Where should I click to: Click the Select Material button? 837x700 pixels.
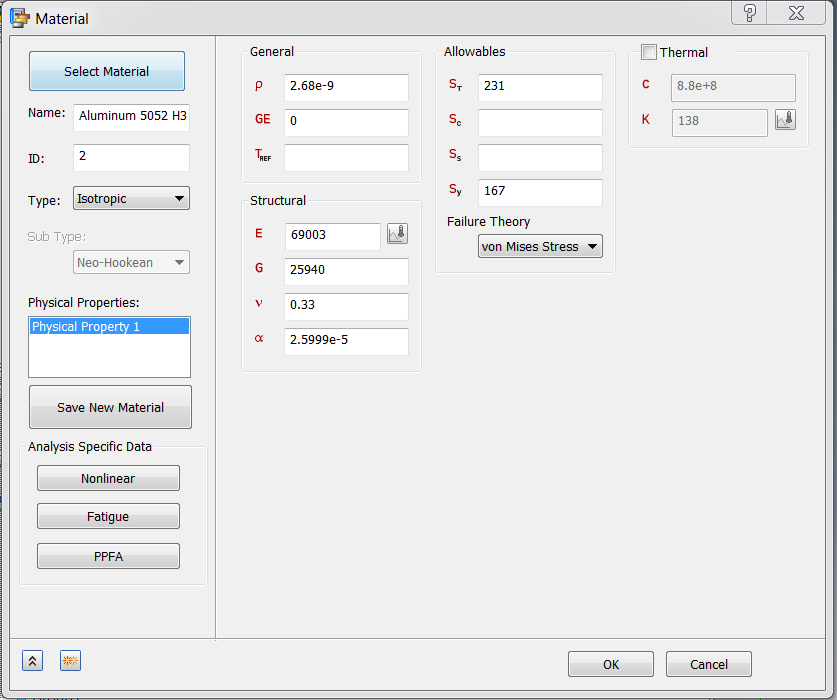coord(106,70)
